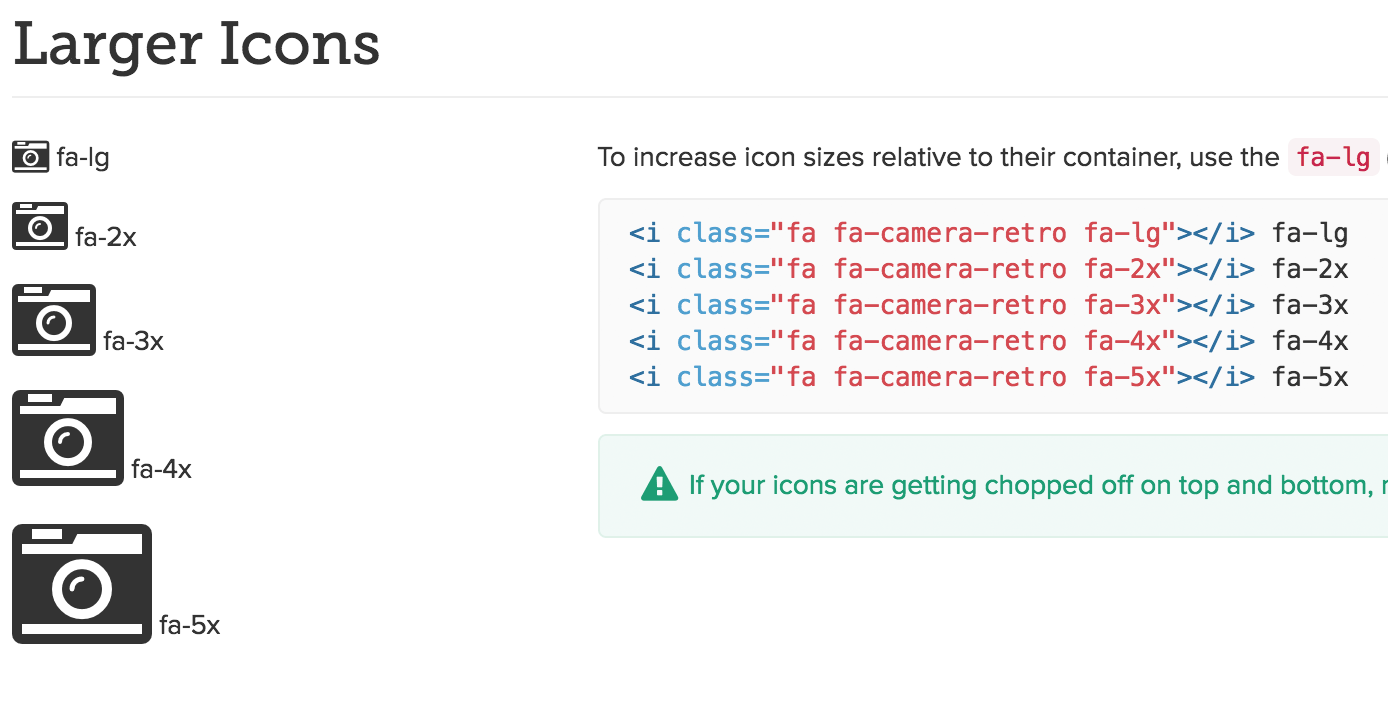
Task: Click the first code line with fa-lg class
Action: coord(988,234)
